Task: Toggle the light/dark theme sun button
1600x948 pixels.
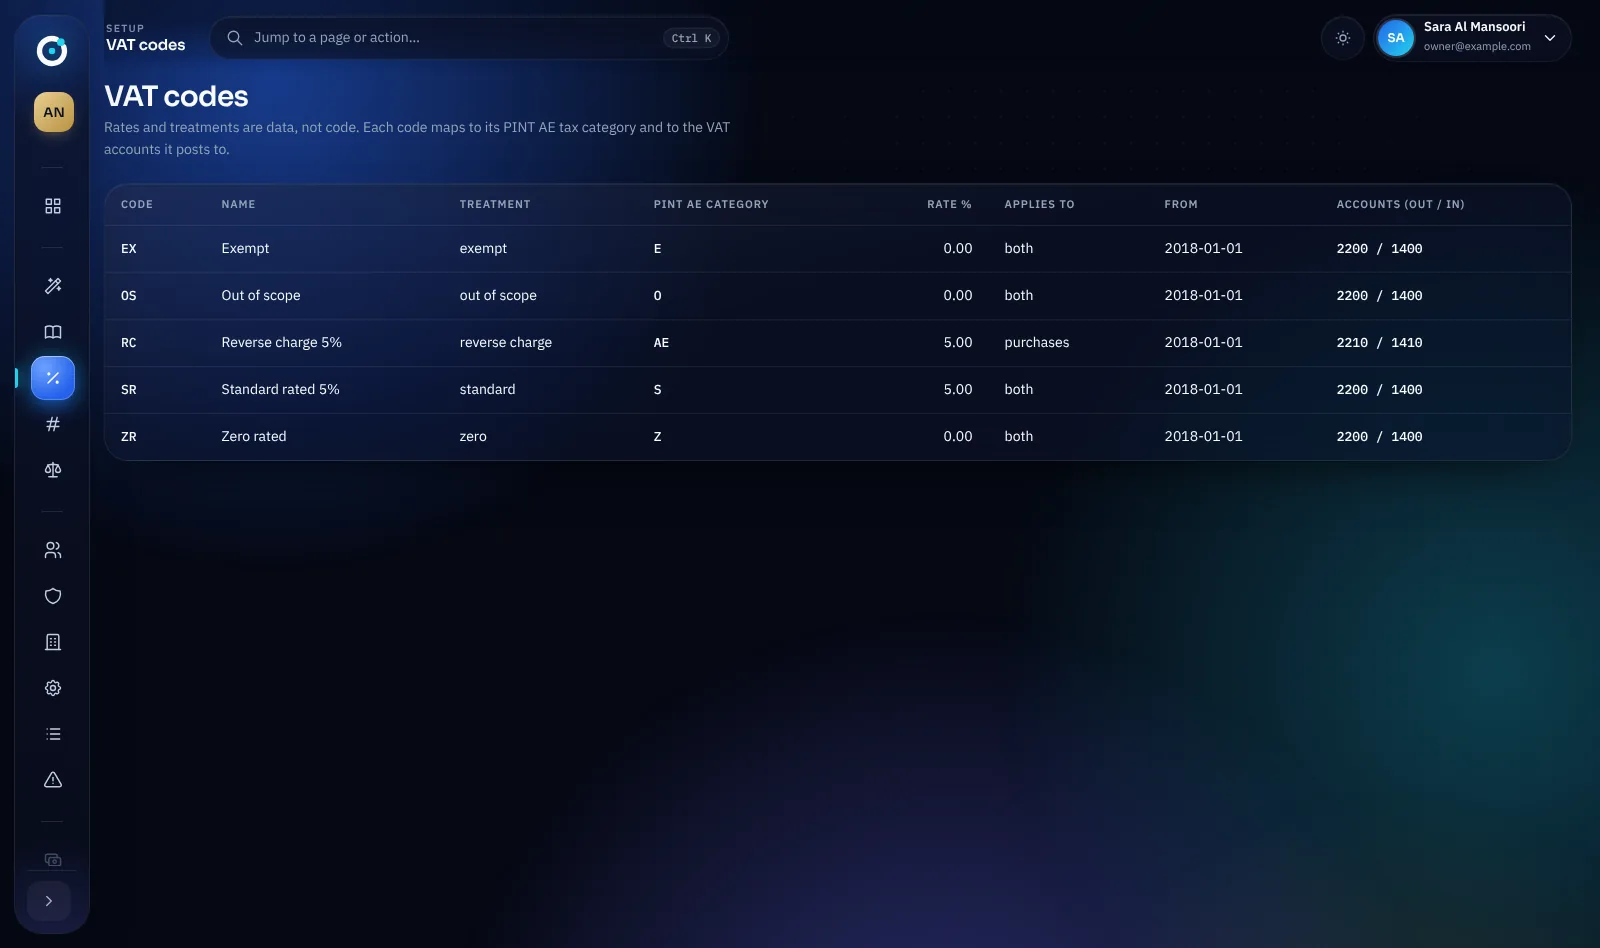Action: tap(1343, 38)
